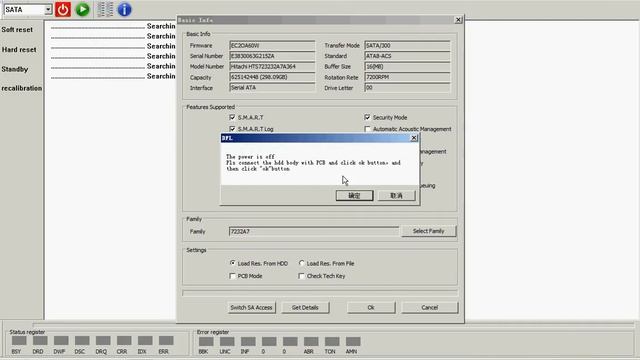Click the Switch SA Access button

(x=251, y=307)
